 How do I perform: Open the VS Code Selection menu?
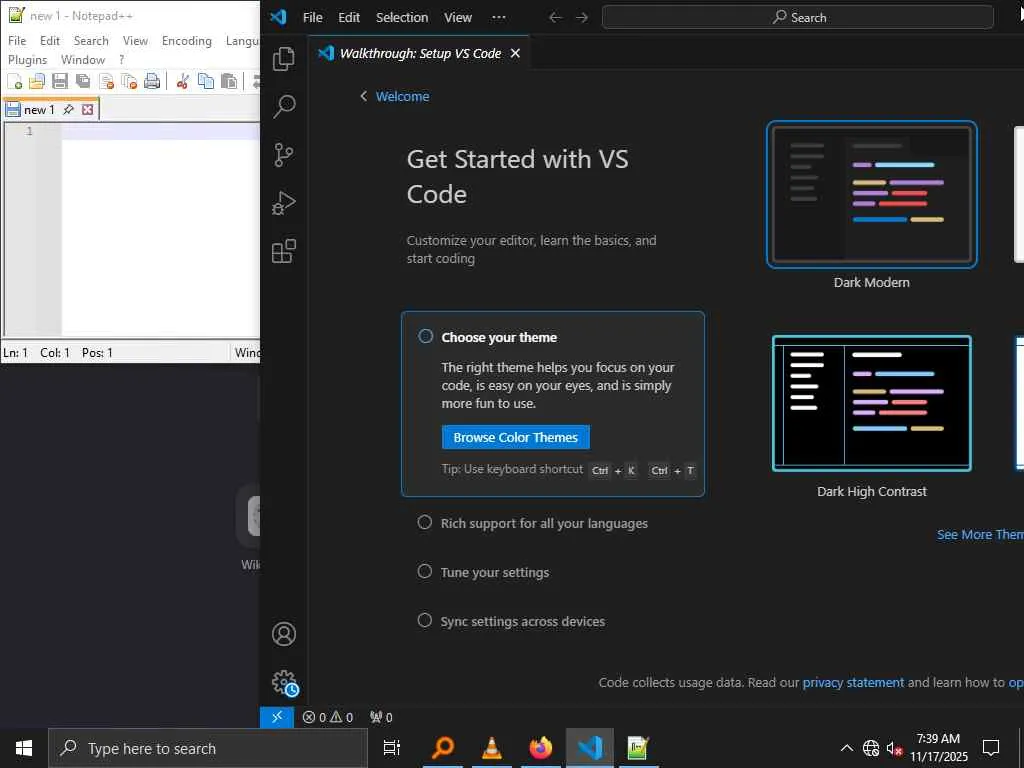(402, 18)
